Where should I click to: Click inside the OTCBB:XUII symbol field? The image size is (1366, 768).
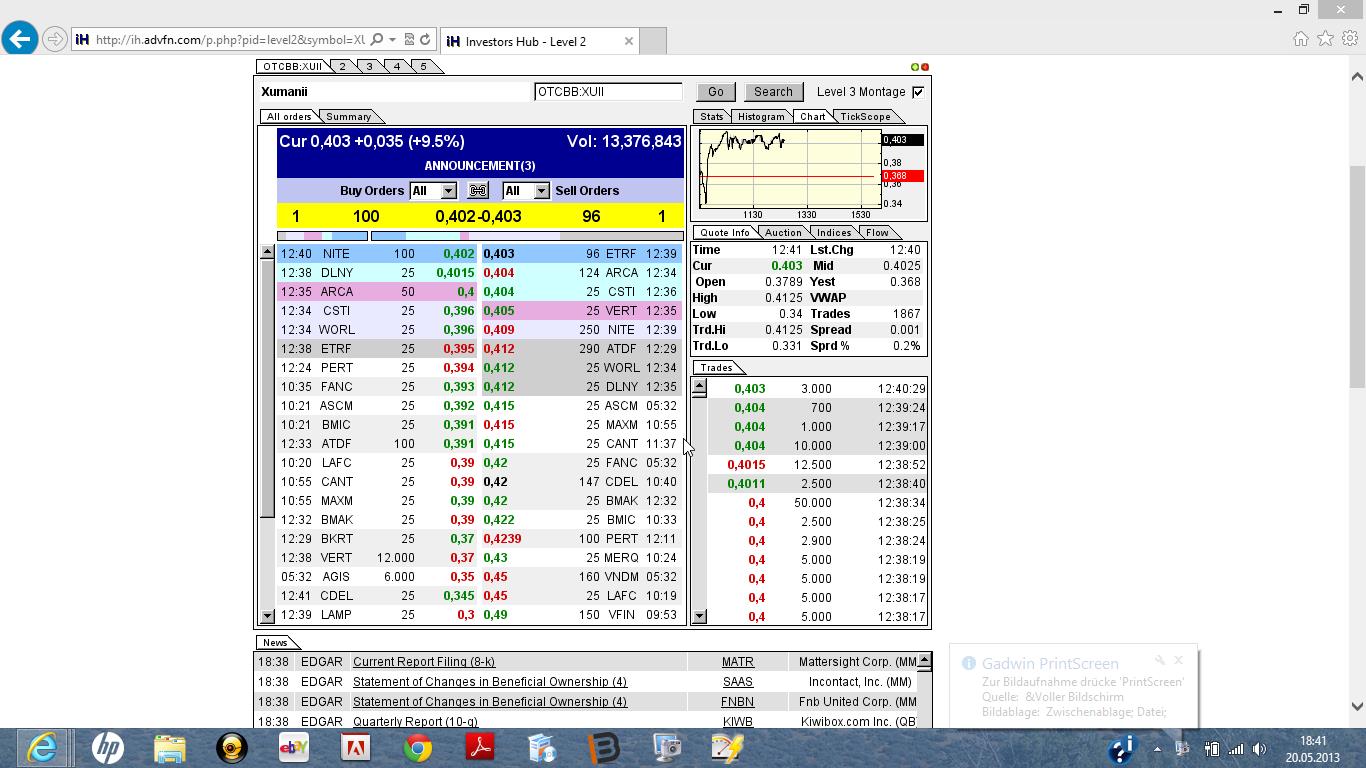(608, 91)
